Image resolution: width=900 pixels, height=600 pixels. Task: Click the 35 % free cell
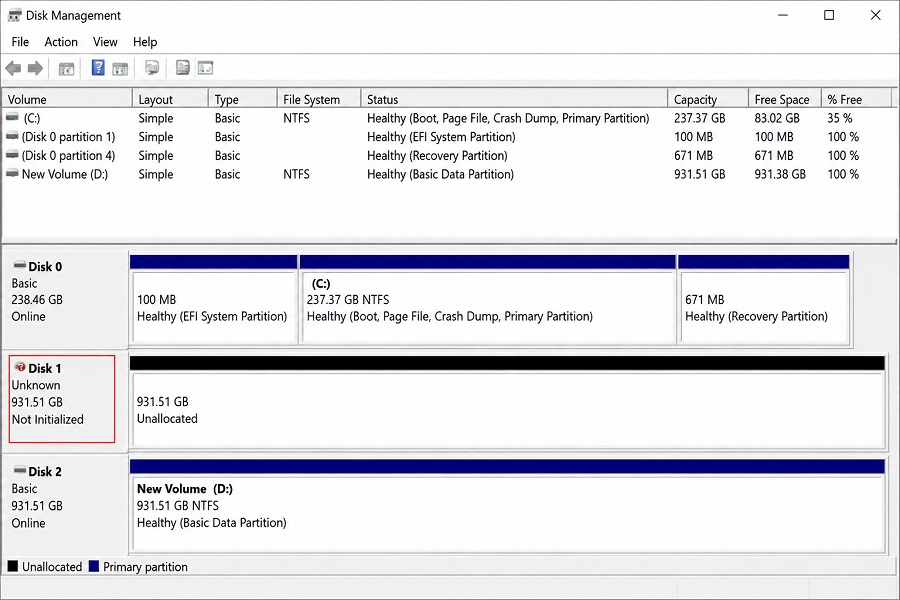(840, 118)
